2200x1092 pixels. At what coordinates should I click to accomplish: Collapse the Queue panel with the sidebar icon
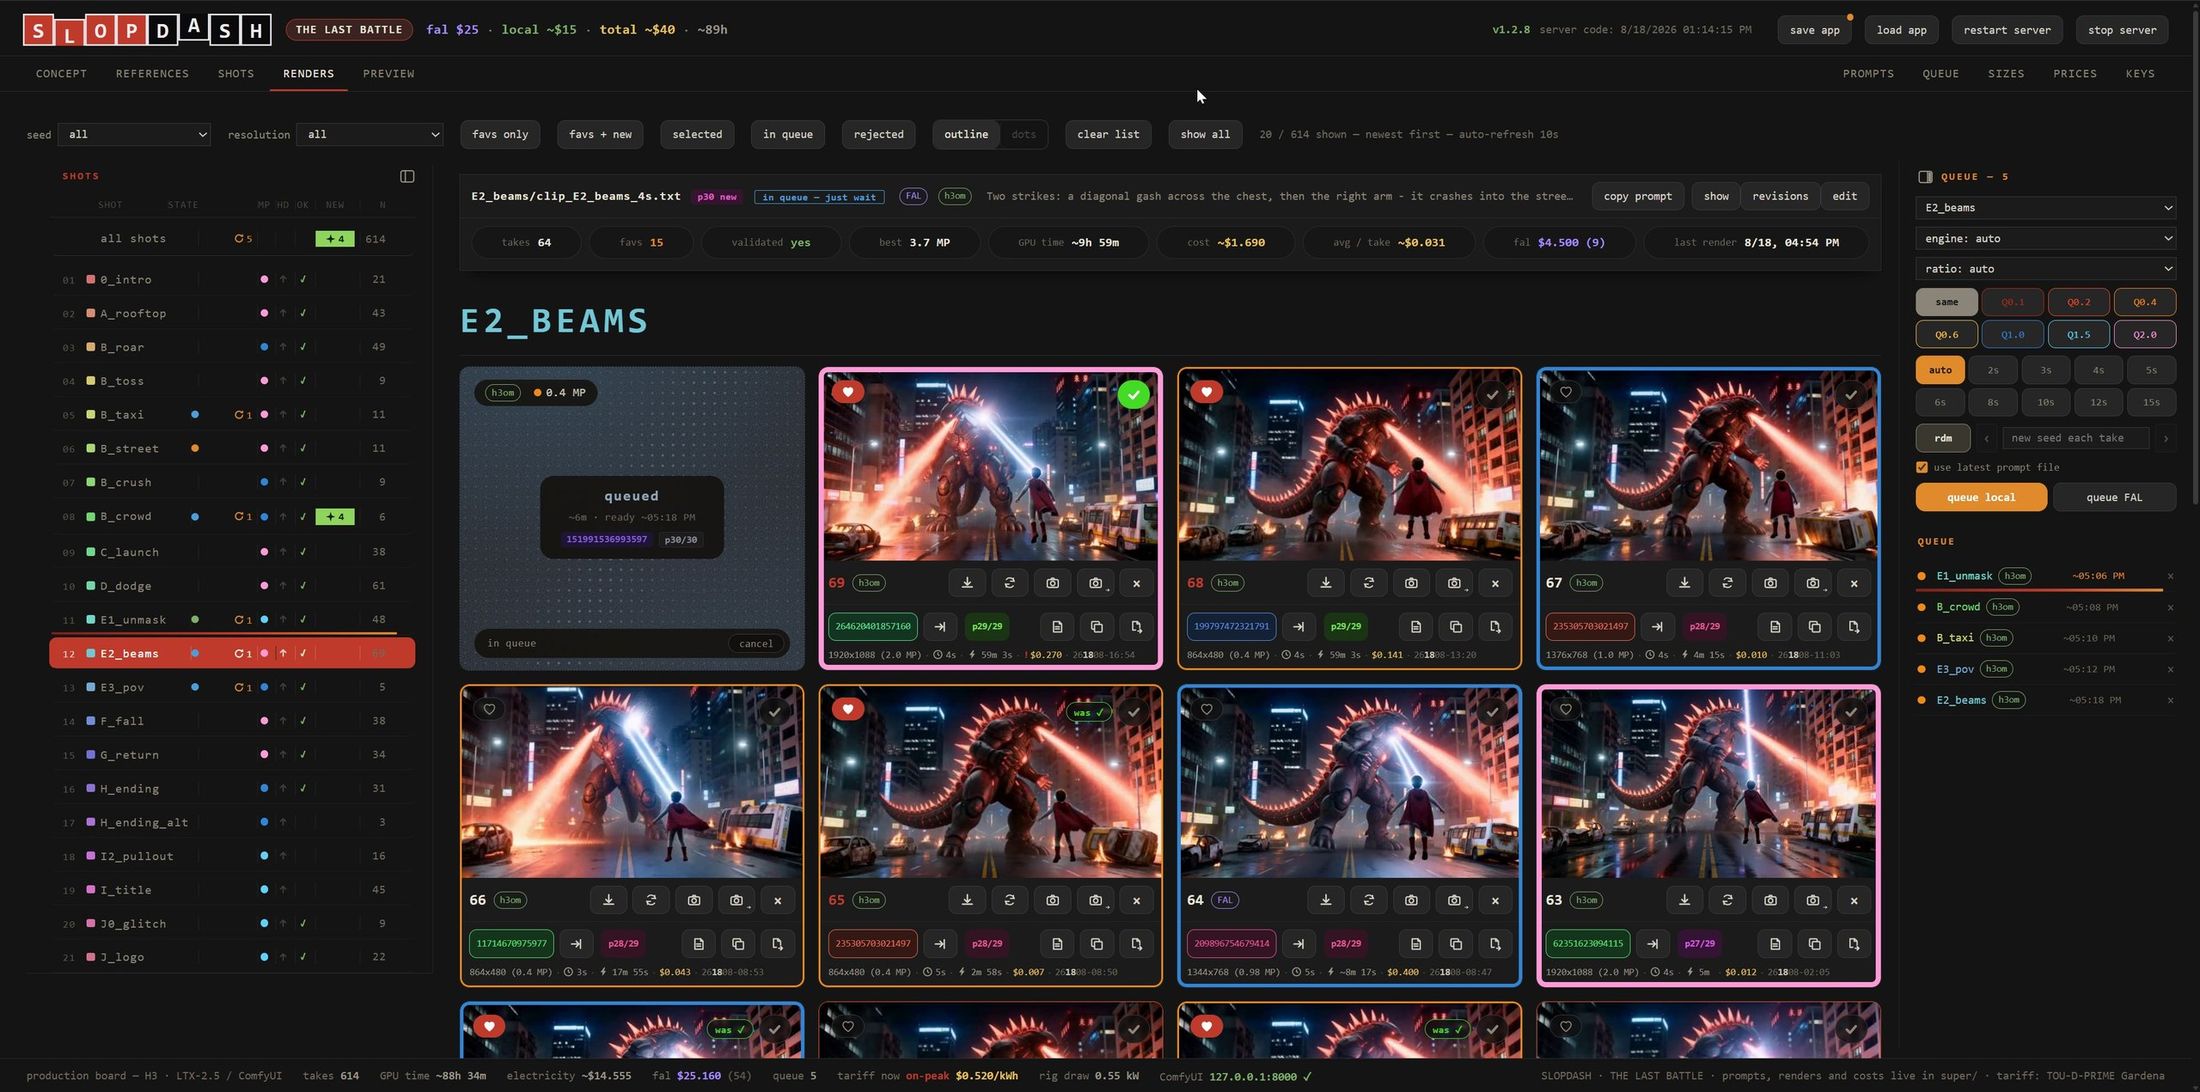pos(1925,177)
